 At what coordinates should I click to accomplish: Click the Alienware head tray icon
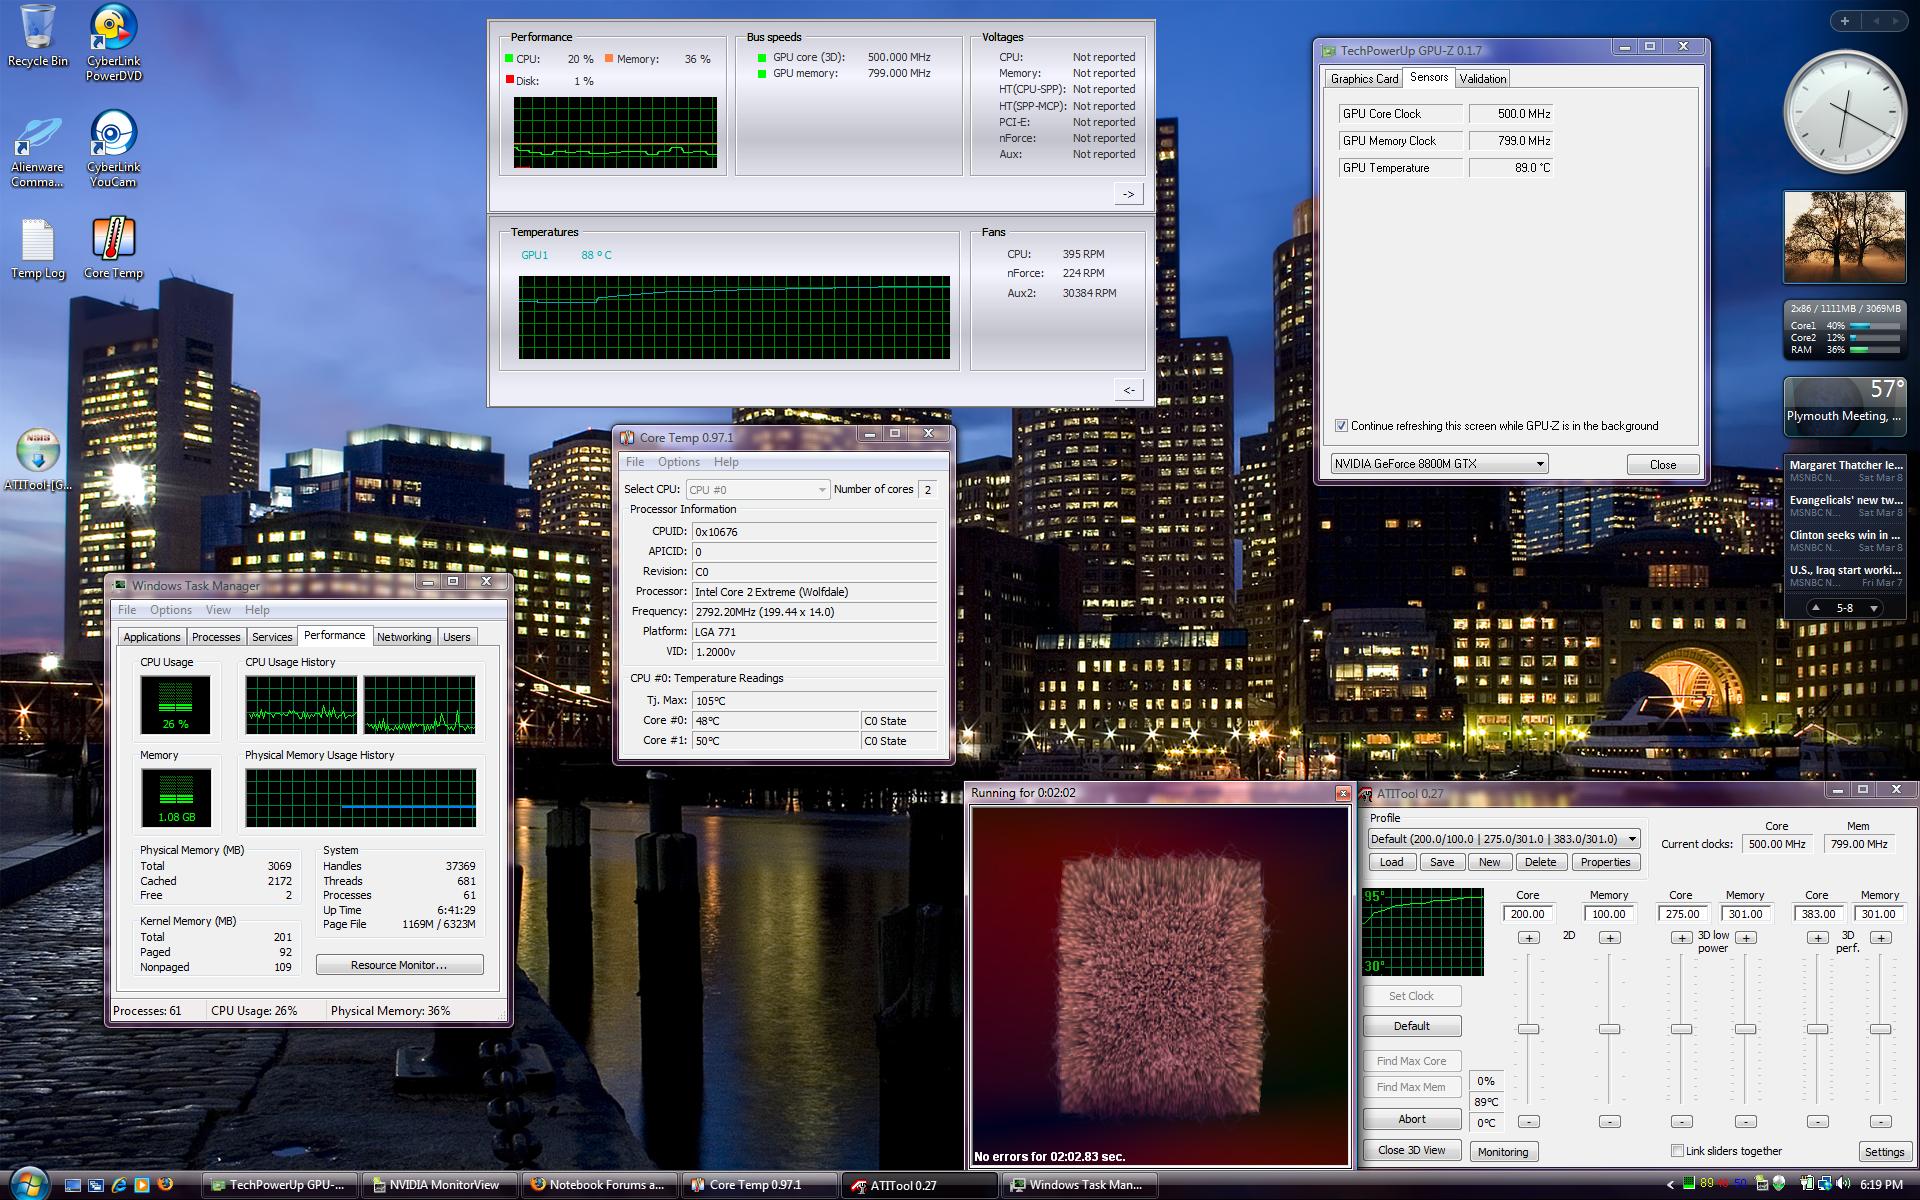[x=1779, y=1184]
